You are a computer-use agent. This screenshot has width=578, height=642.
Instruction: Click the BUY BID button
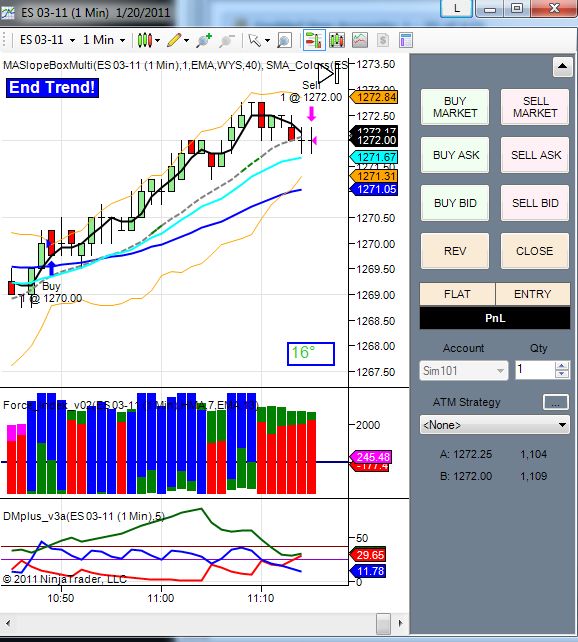pyautogui.click(x=455, y=203)
